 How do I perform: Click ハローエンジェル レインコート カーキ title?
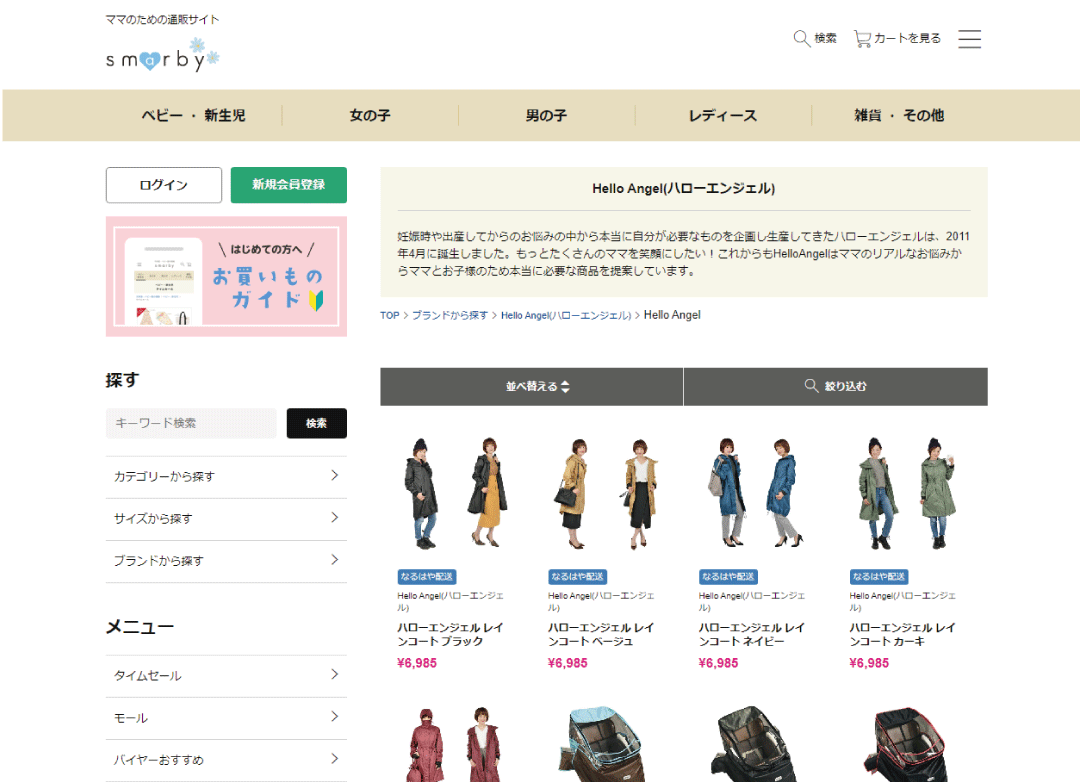pyautogui.click(x=903, y=635)
